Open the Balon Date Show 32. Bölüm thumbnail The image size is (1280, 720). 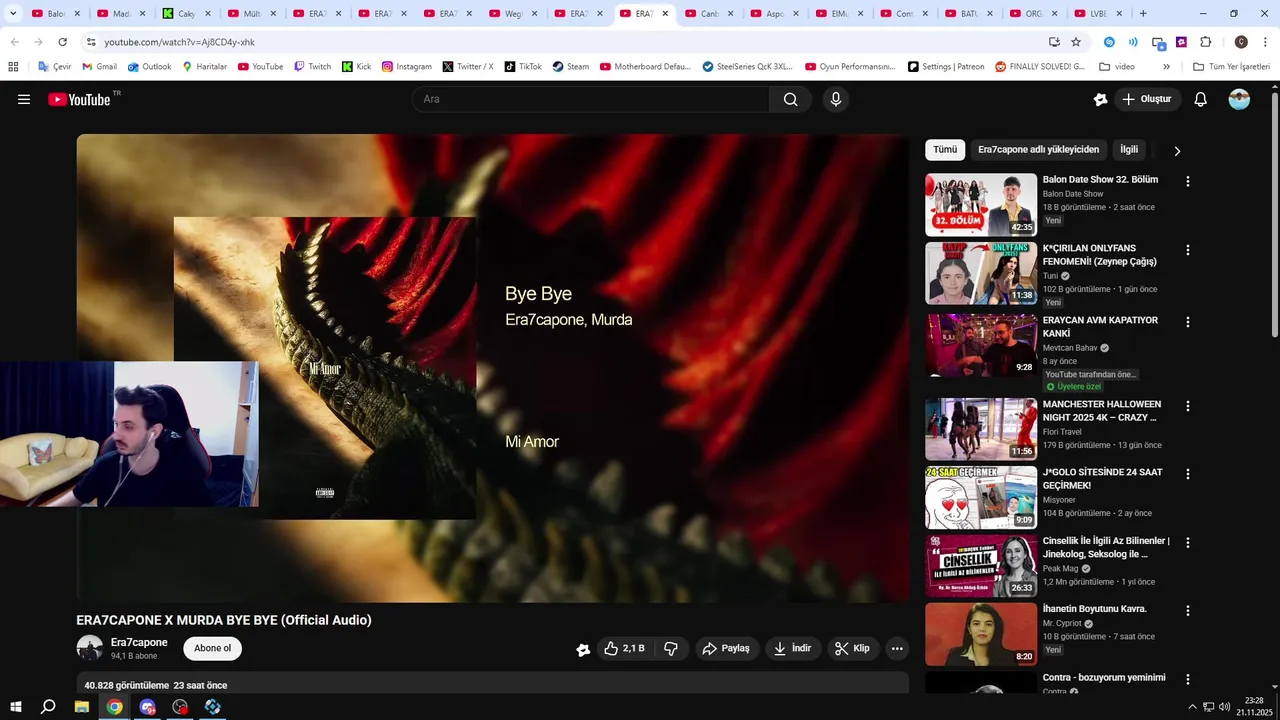(981, 205)
